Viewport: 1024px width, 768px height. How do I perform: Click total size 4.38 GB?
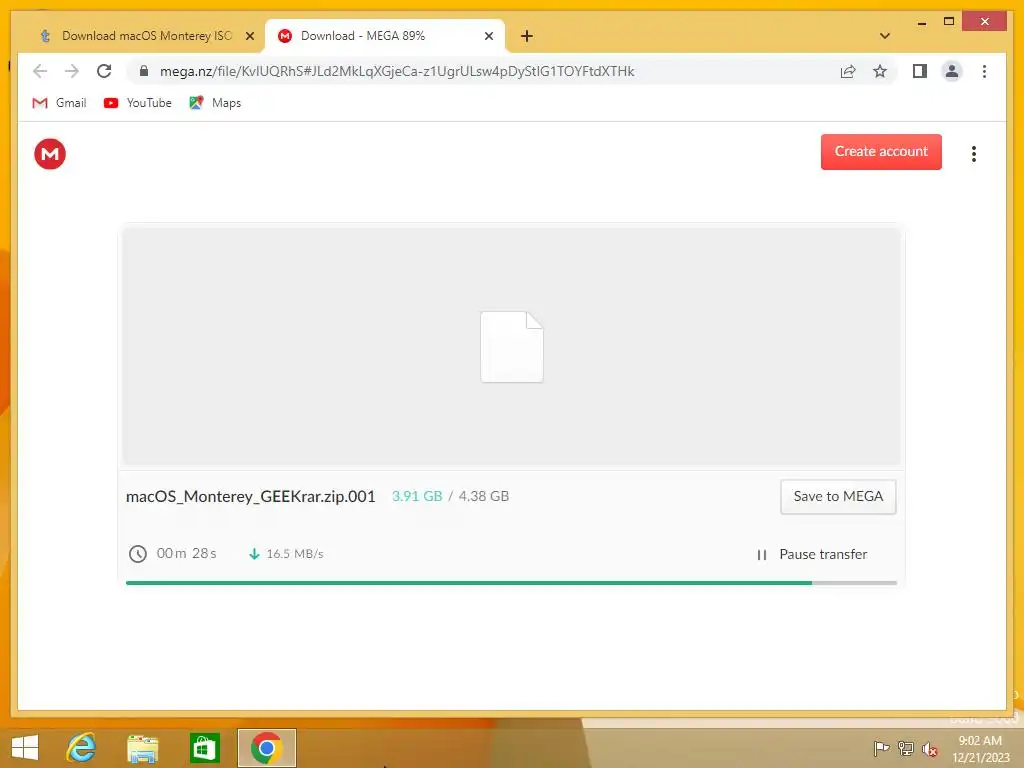pyautogui.click(x=483, y=496)
